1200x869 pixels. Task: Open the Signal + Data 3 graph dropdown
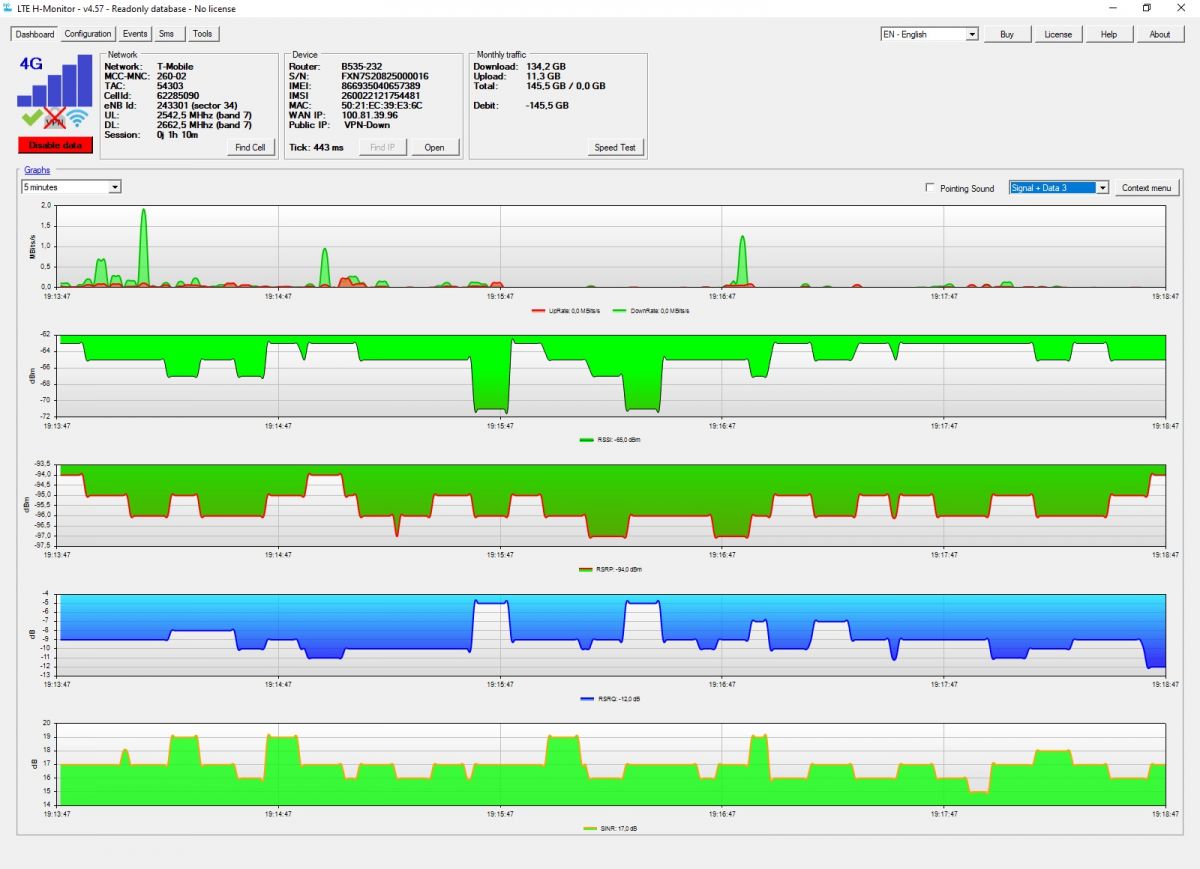pyautogui.click(x=1059, y=187)
